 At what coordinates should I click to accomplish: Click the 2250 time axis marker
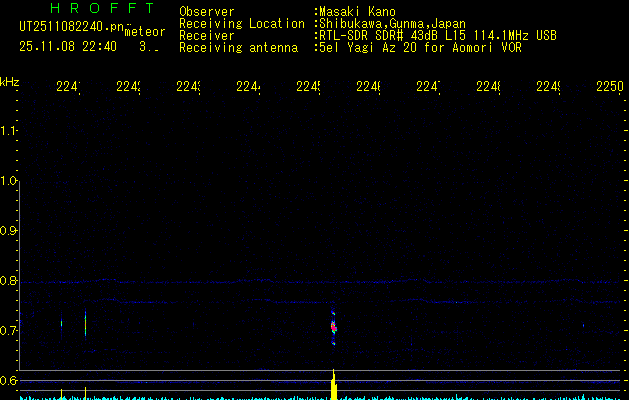pos(609,87)
